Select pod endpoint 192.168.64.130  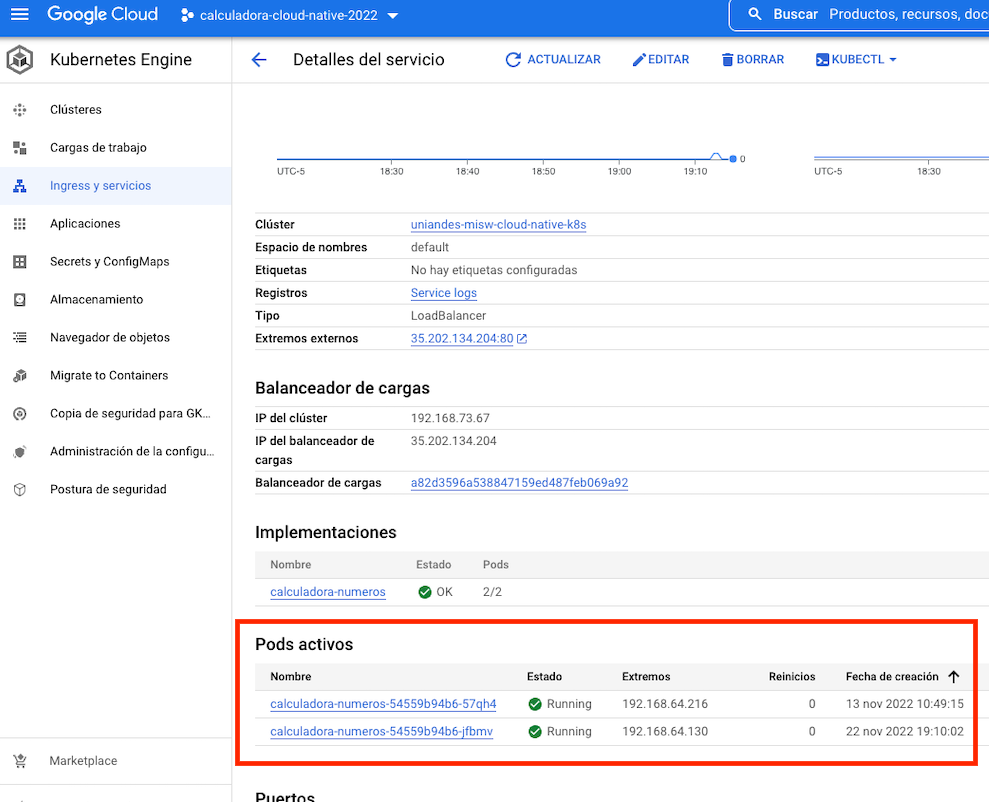click(x=665, y=731)
